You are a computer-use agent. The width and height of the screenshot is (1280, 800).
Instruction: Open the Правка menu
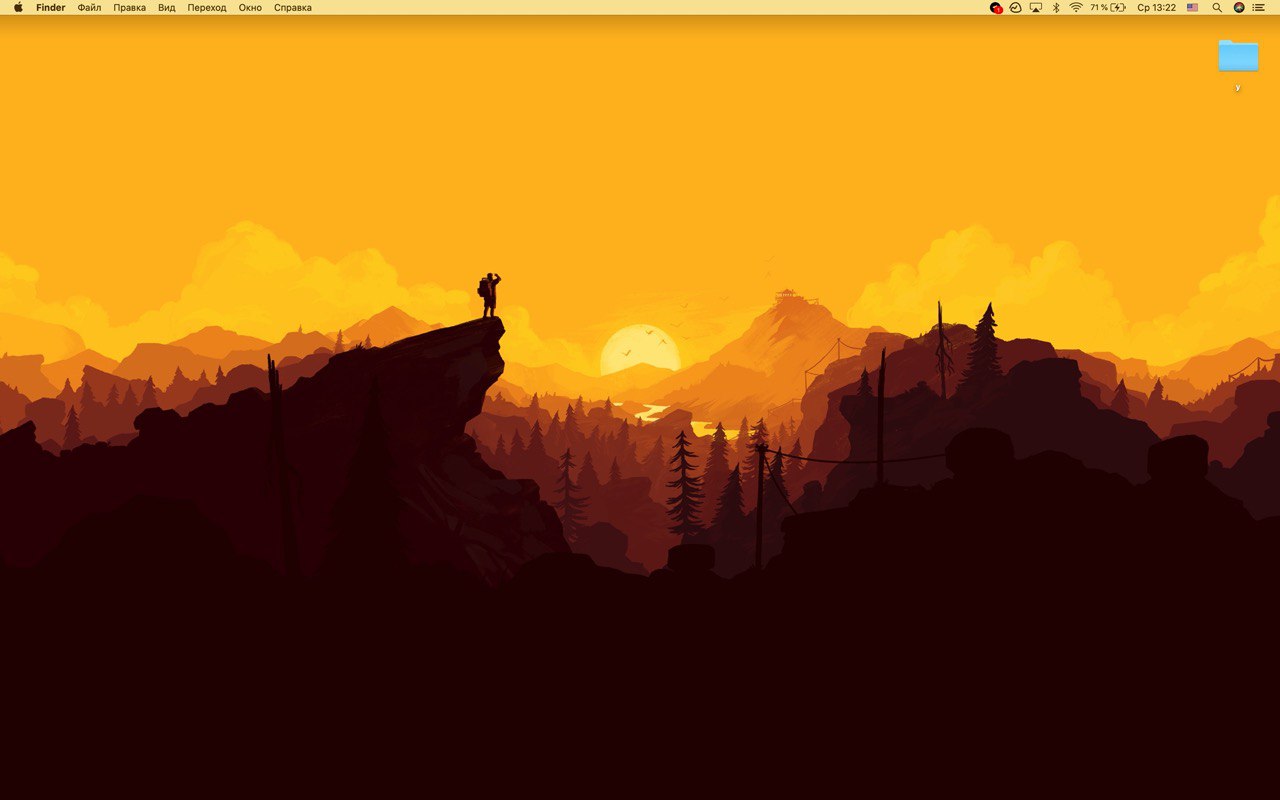click(x=129, y=7)
